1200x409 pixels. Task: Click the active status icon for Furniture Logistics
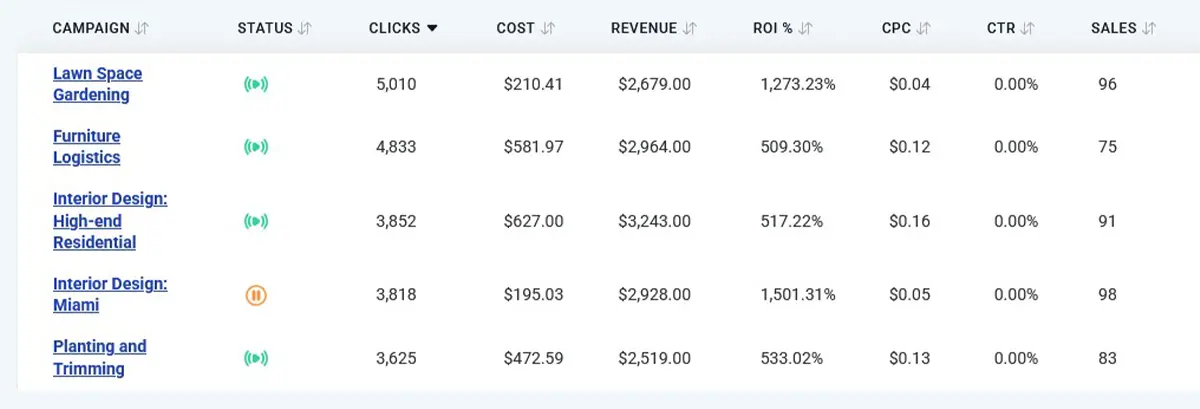click(256, 147)
